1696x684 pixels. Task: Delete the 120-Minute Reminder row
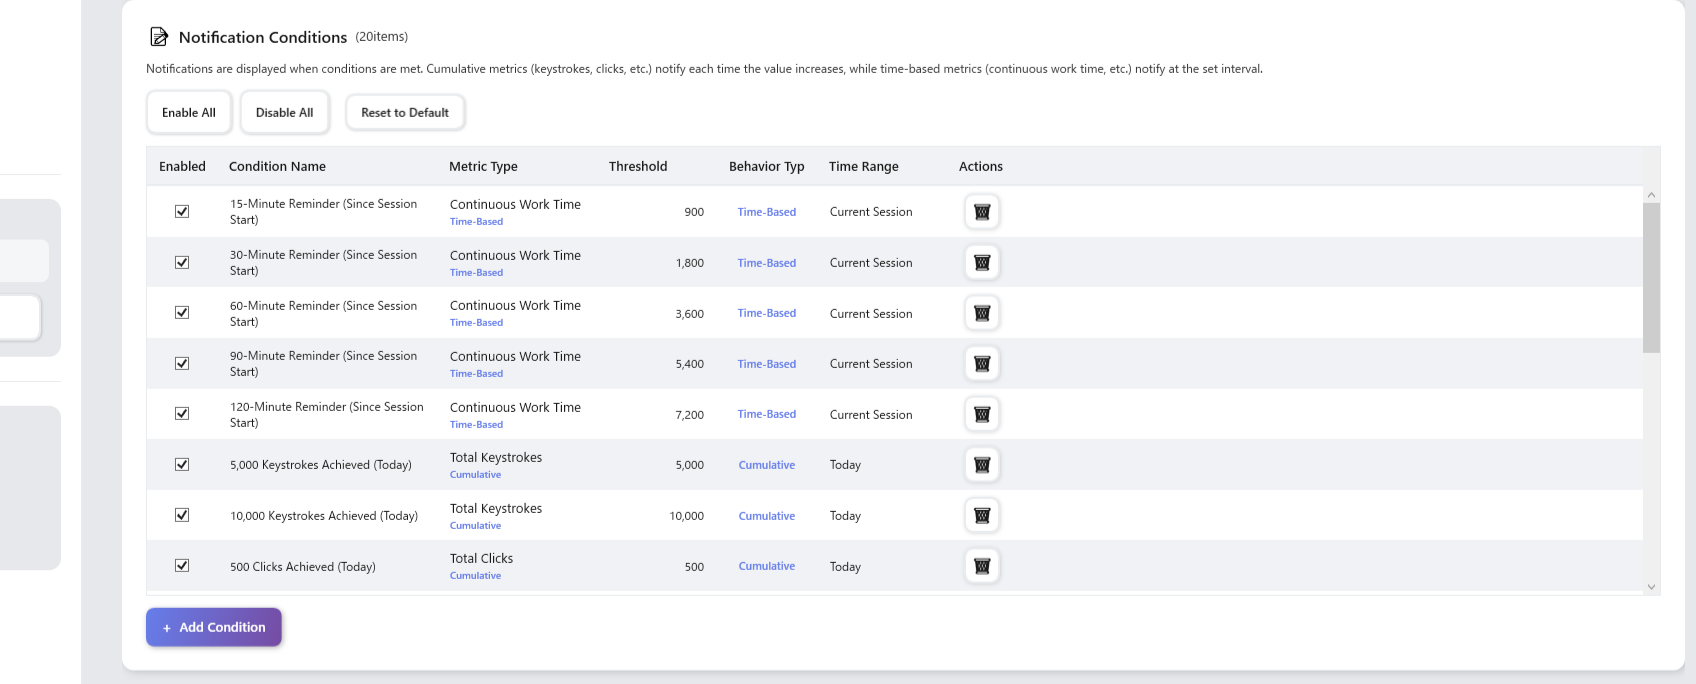click(982, 414)
